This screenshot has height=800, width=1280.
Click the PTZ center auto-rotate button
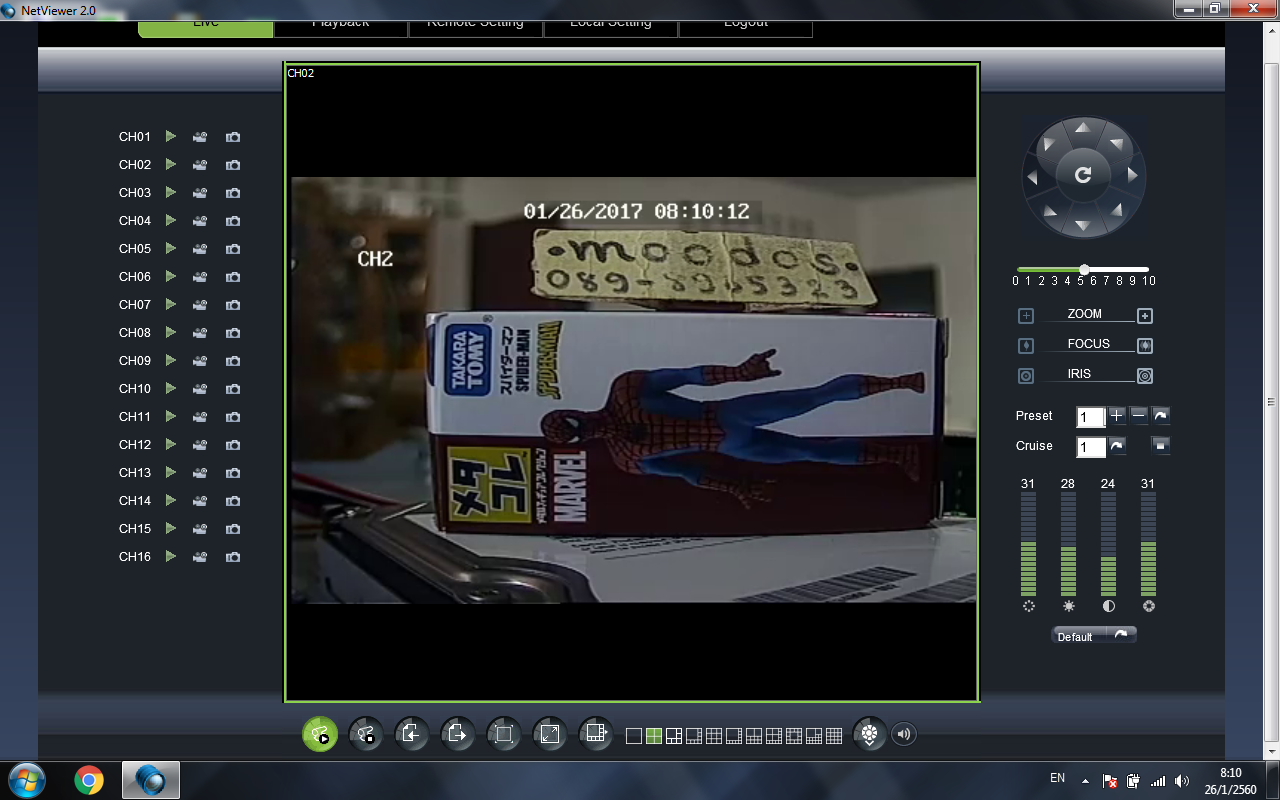1083,175
